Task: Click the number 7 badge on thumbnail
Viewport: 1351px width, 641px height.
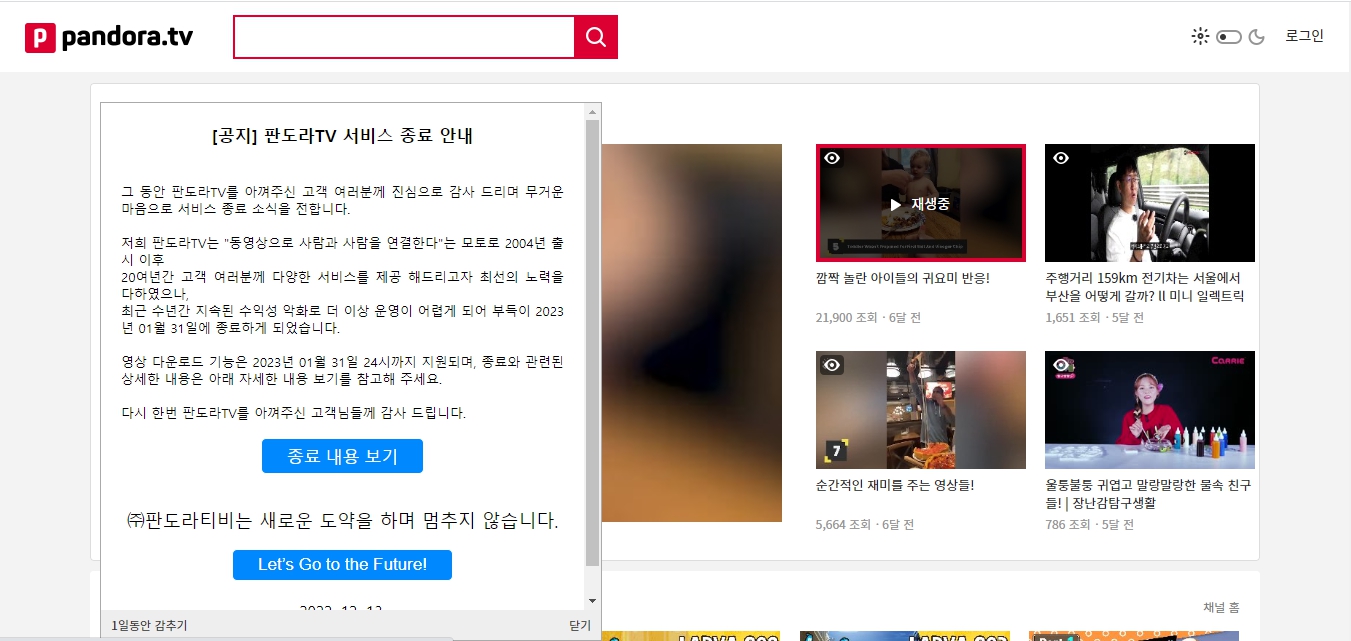Action: coord(836,451)
